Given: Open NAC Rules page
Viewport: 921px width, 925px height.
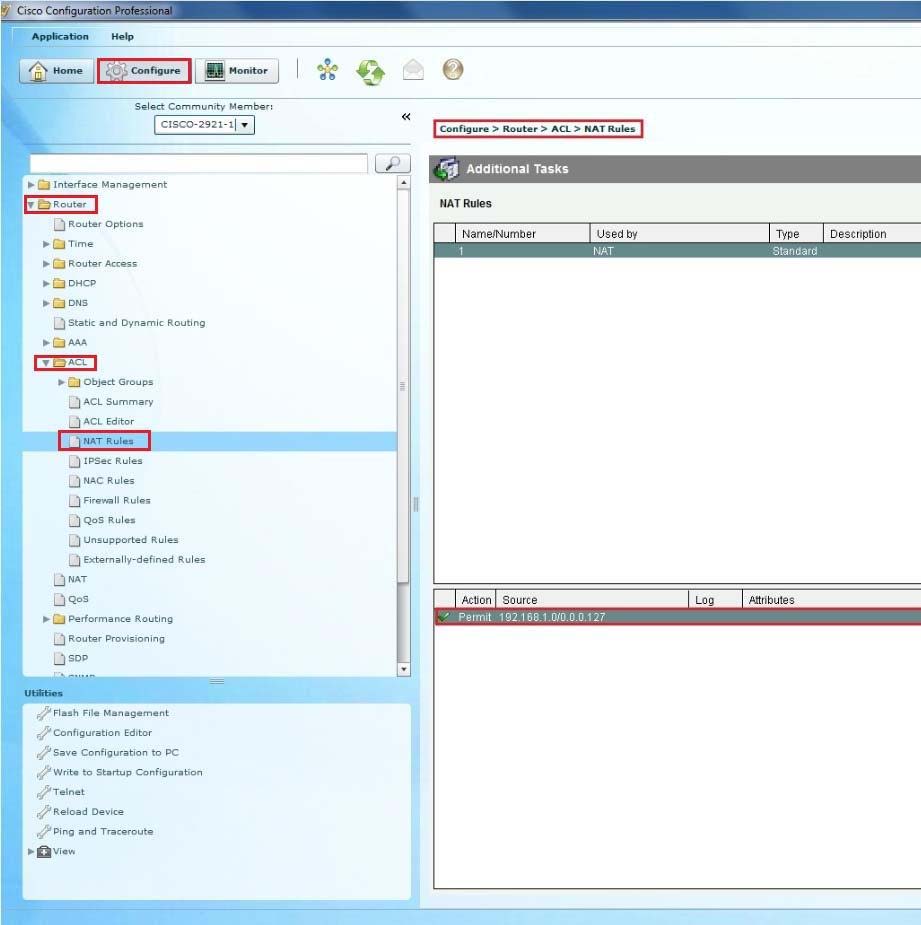Looking at the screenshot, I should point(108,481).
